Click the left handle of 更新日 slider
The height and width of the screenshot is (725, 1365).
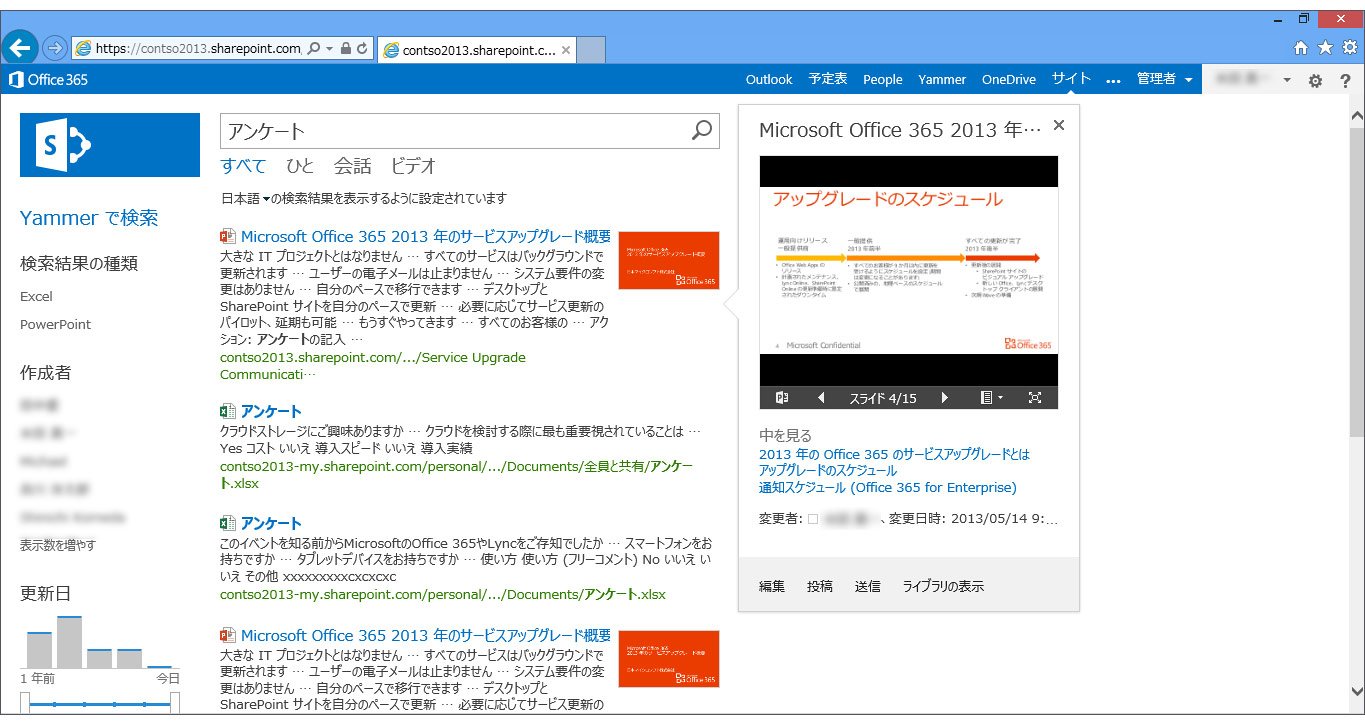(24, 705)
